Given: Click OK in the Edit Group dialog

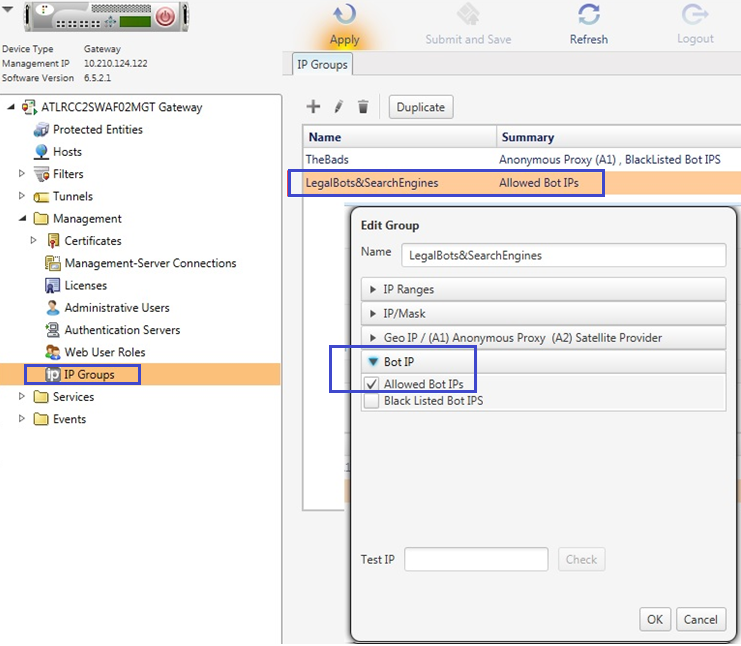Looking at the screenshot, I should (655, 619).
